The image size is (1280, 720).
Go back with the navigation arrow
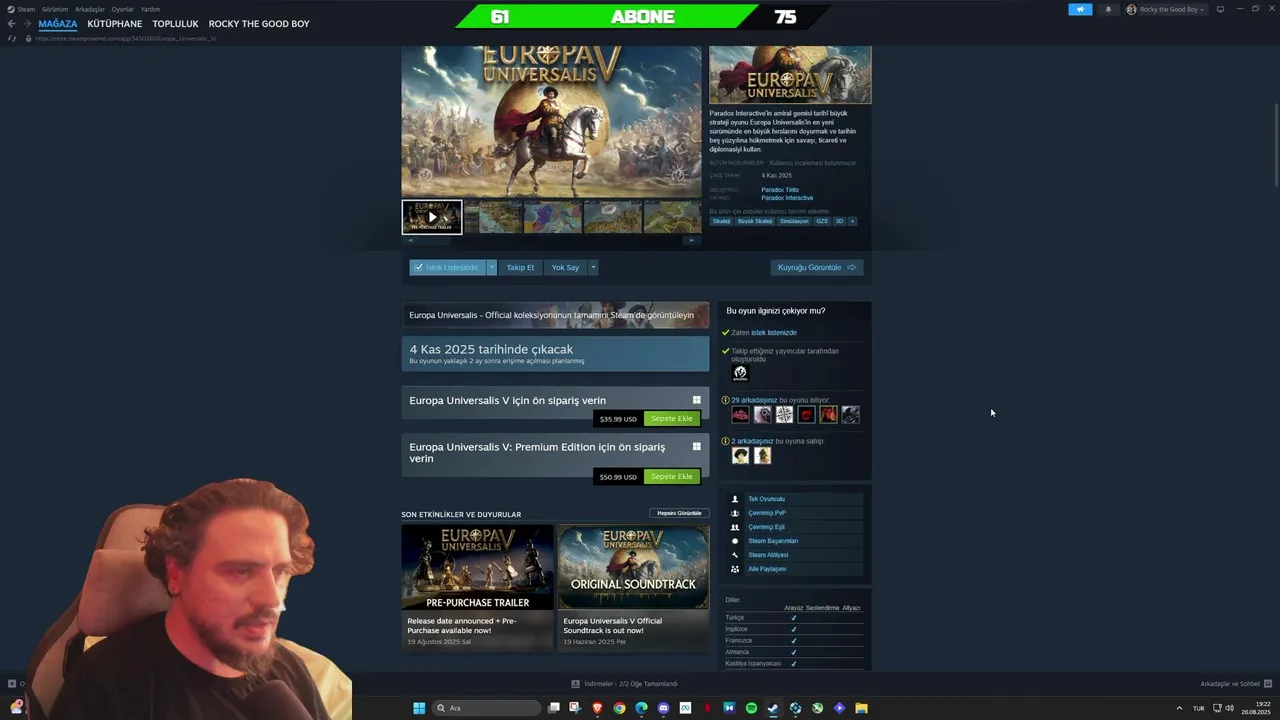tap(11, 24)
